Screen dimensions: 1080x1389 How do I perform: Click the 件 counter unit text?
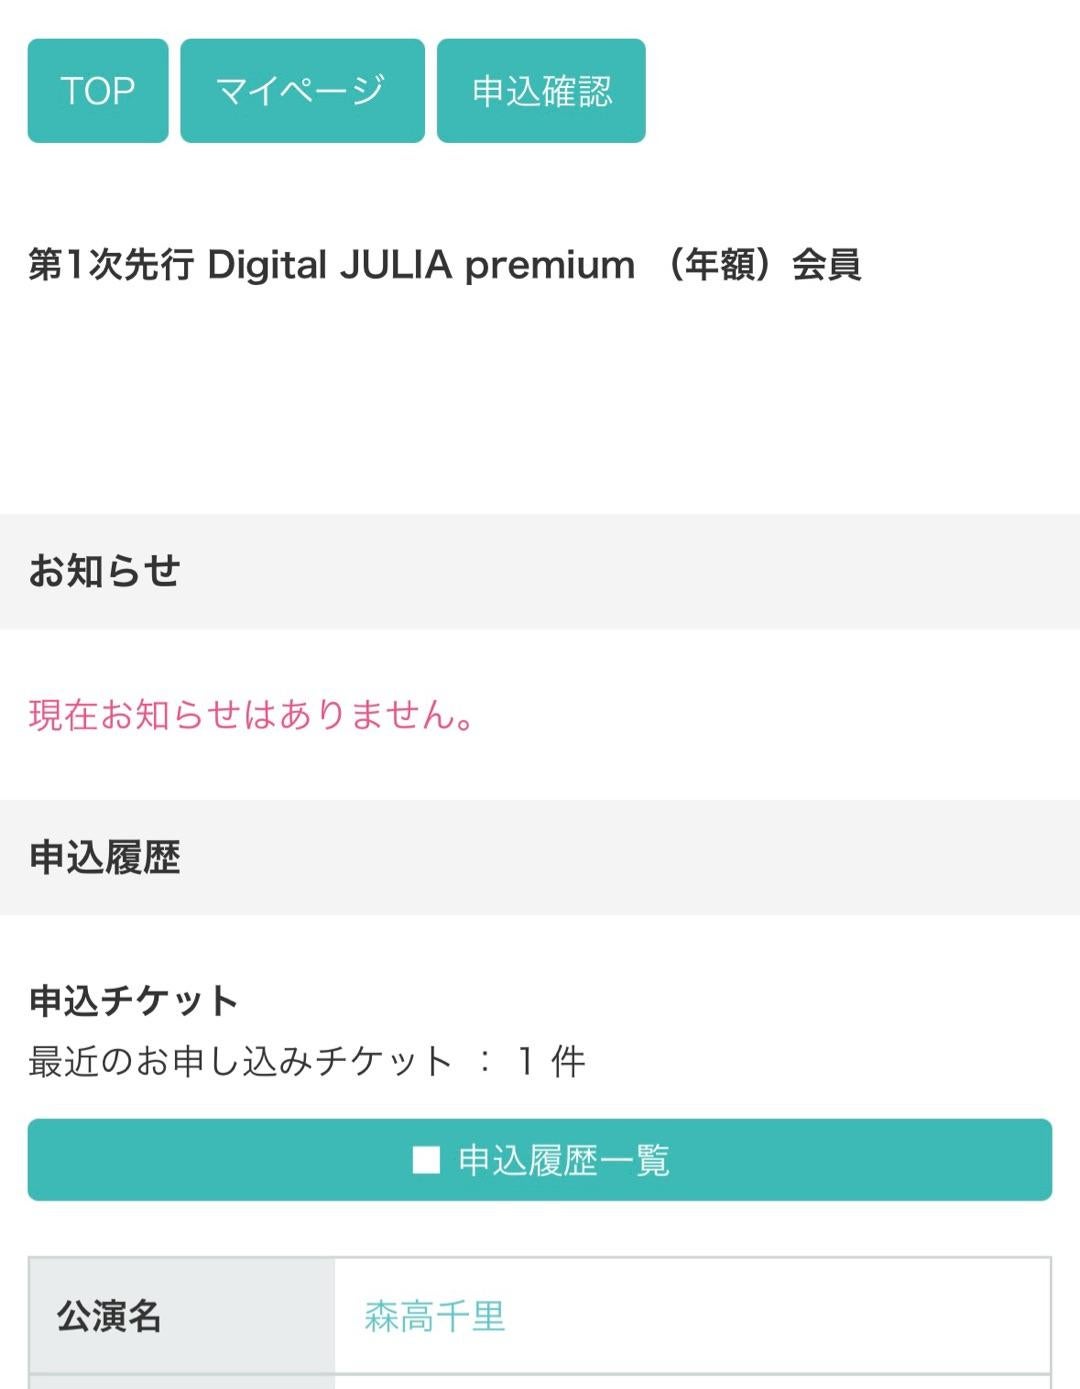(568, 1061)
